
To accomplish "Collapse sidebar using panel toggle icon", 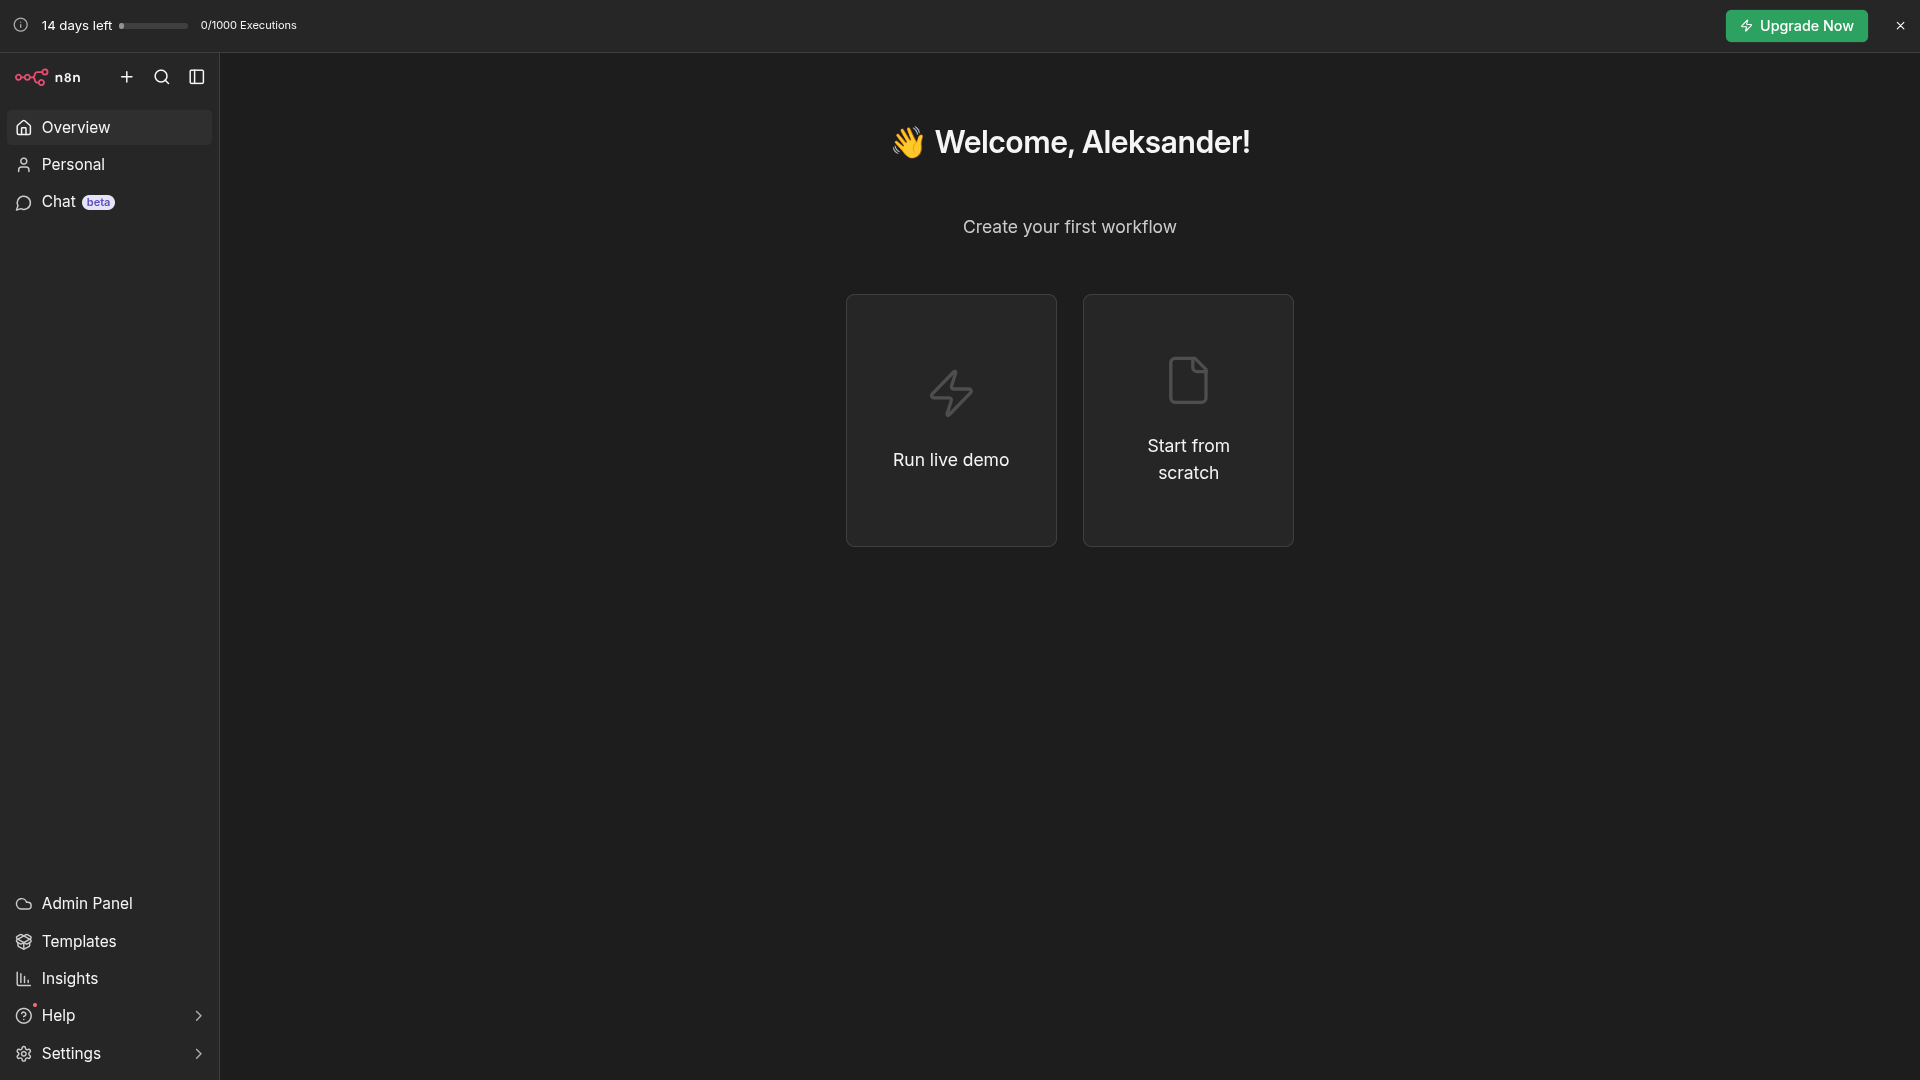I will 197,77.
